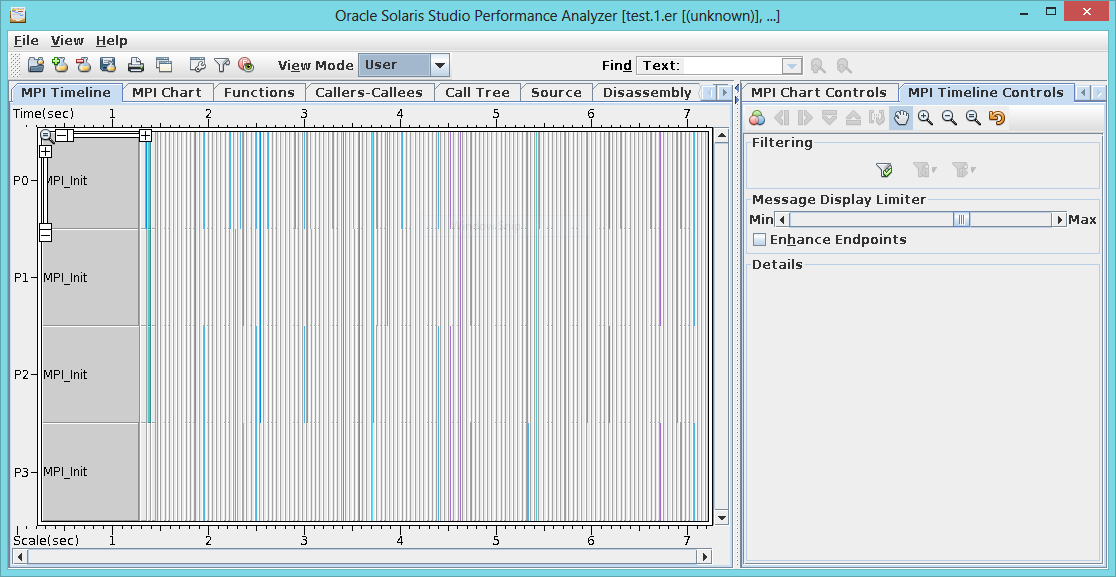Click the Open Experiment folder icon

point(35,65)
